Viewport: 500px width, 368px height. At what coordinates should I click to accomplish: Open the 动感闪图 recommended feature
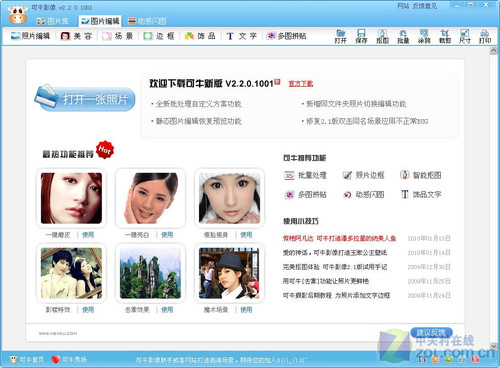[363, 195]
